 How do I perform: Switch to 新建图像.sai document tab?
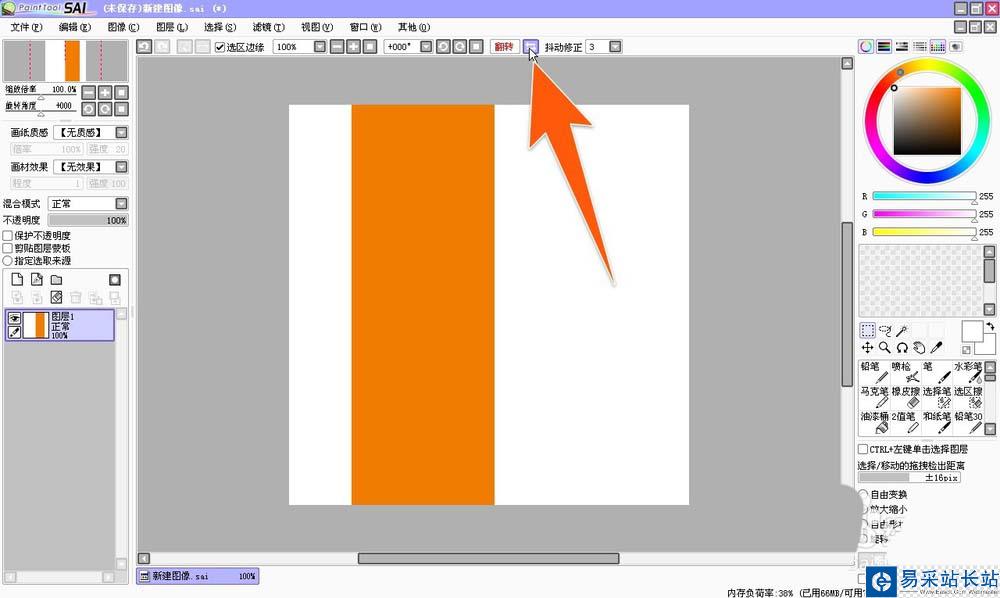tap(198, 576)
